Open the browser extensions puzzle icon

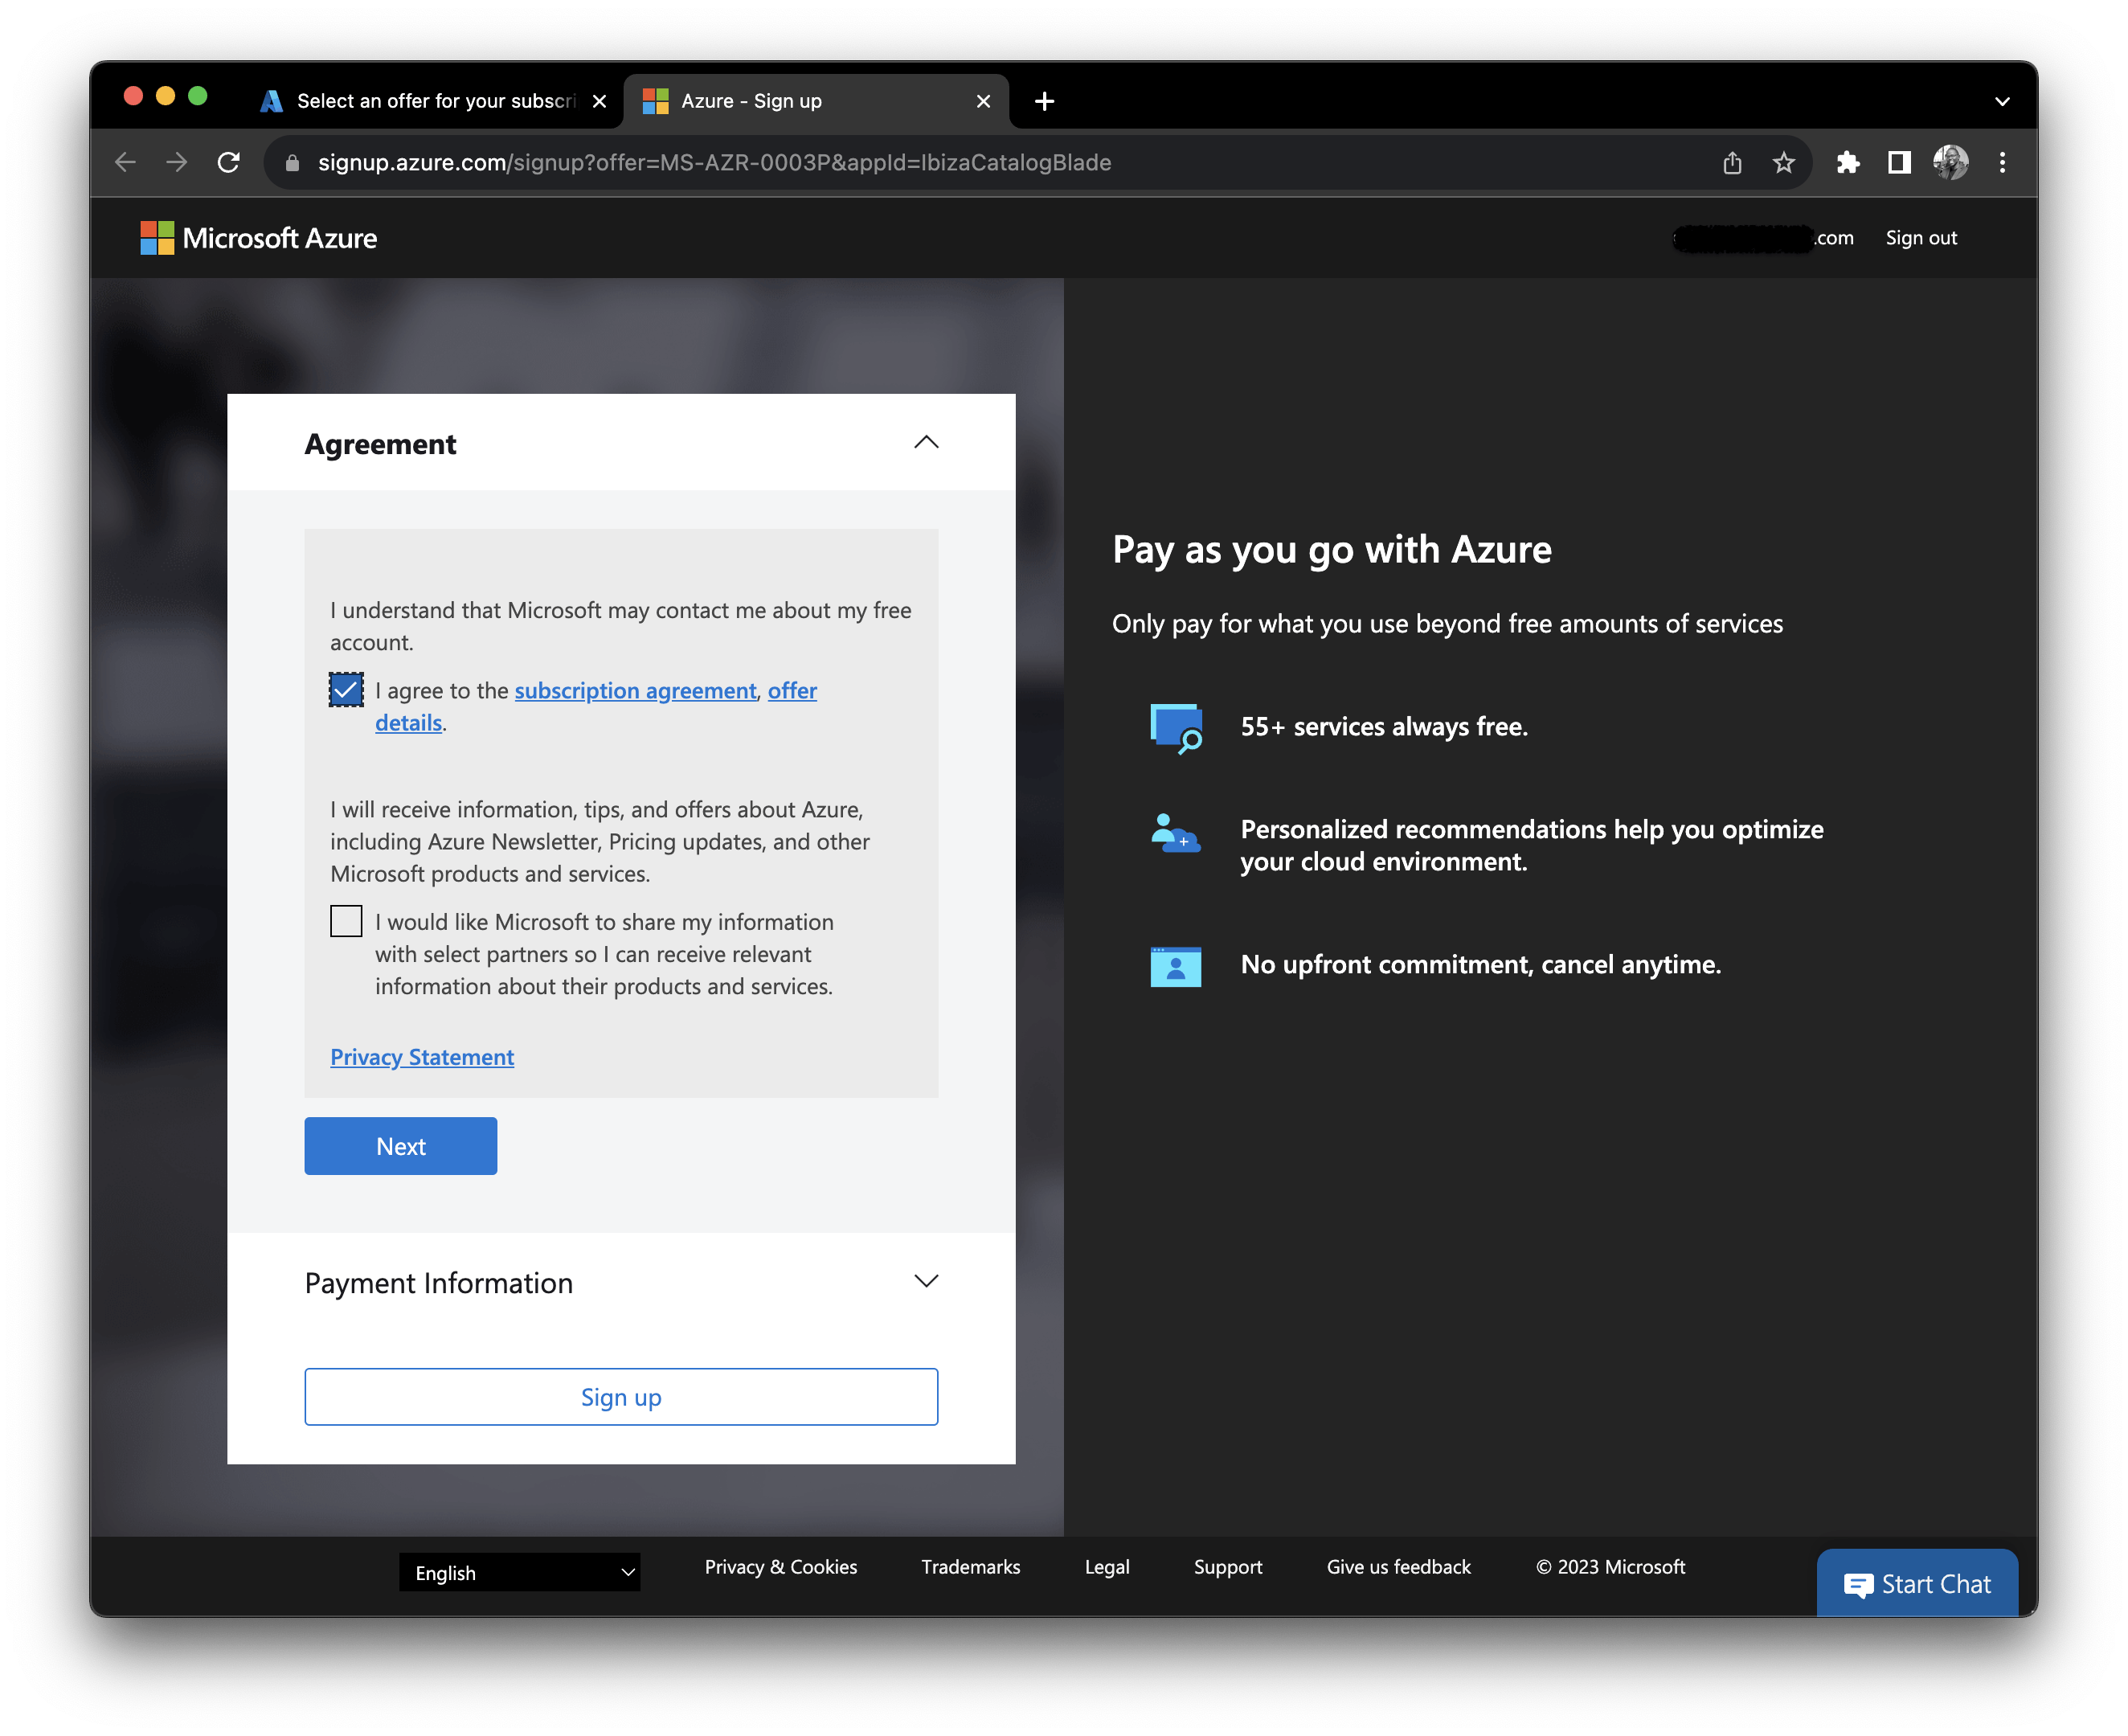coord(1849,162)
